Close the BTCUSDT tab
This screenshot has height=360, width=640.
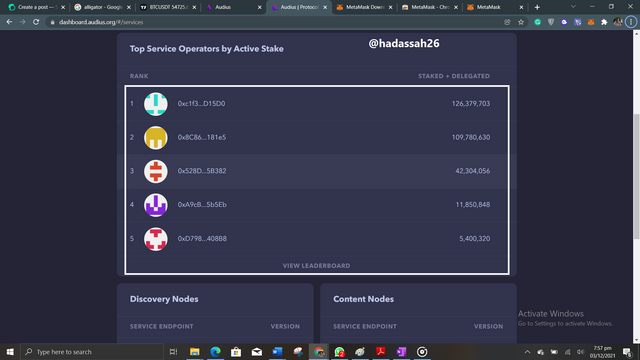[x=194, y=7]
